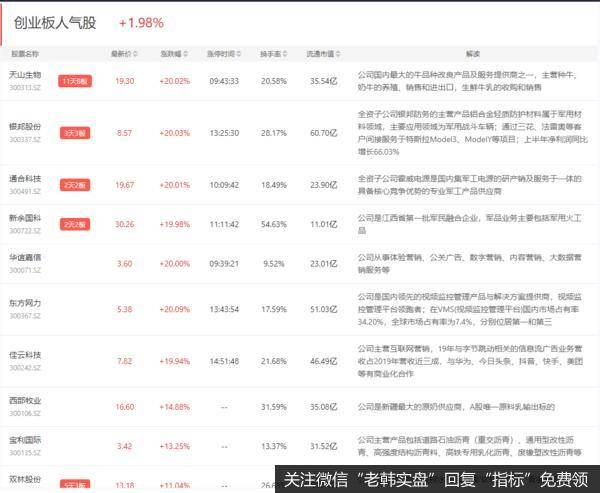Sort by 最新价 using its sort arrows
The height and width of the screenshot is (493, 600).
(x=135, y=54)
